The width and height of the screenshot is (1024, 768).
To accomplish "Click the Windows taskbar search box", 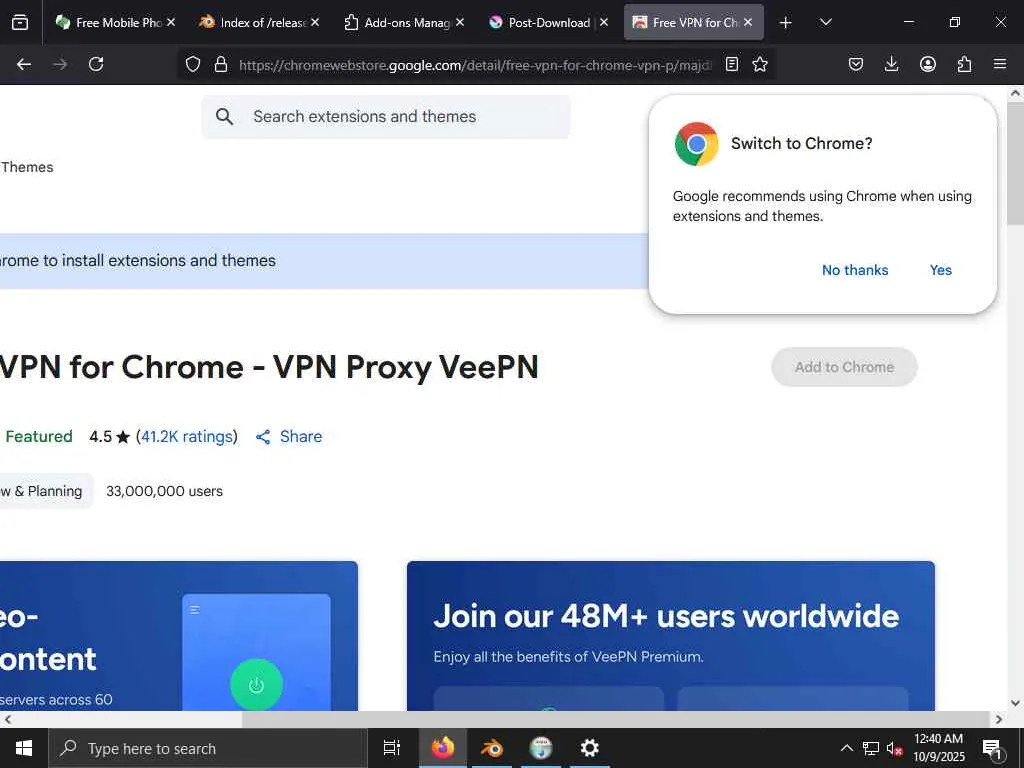I will pos(208,748).
